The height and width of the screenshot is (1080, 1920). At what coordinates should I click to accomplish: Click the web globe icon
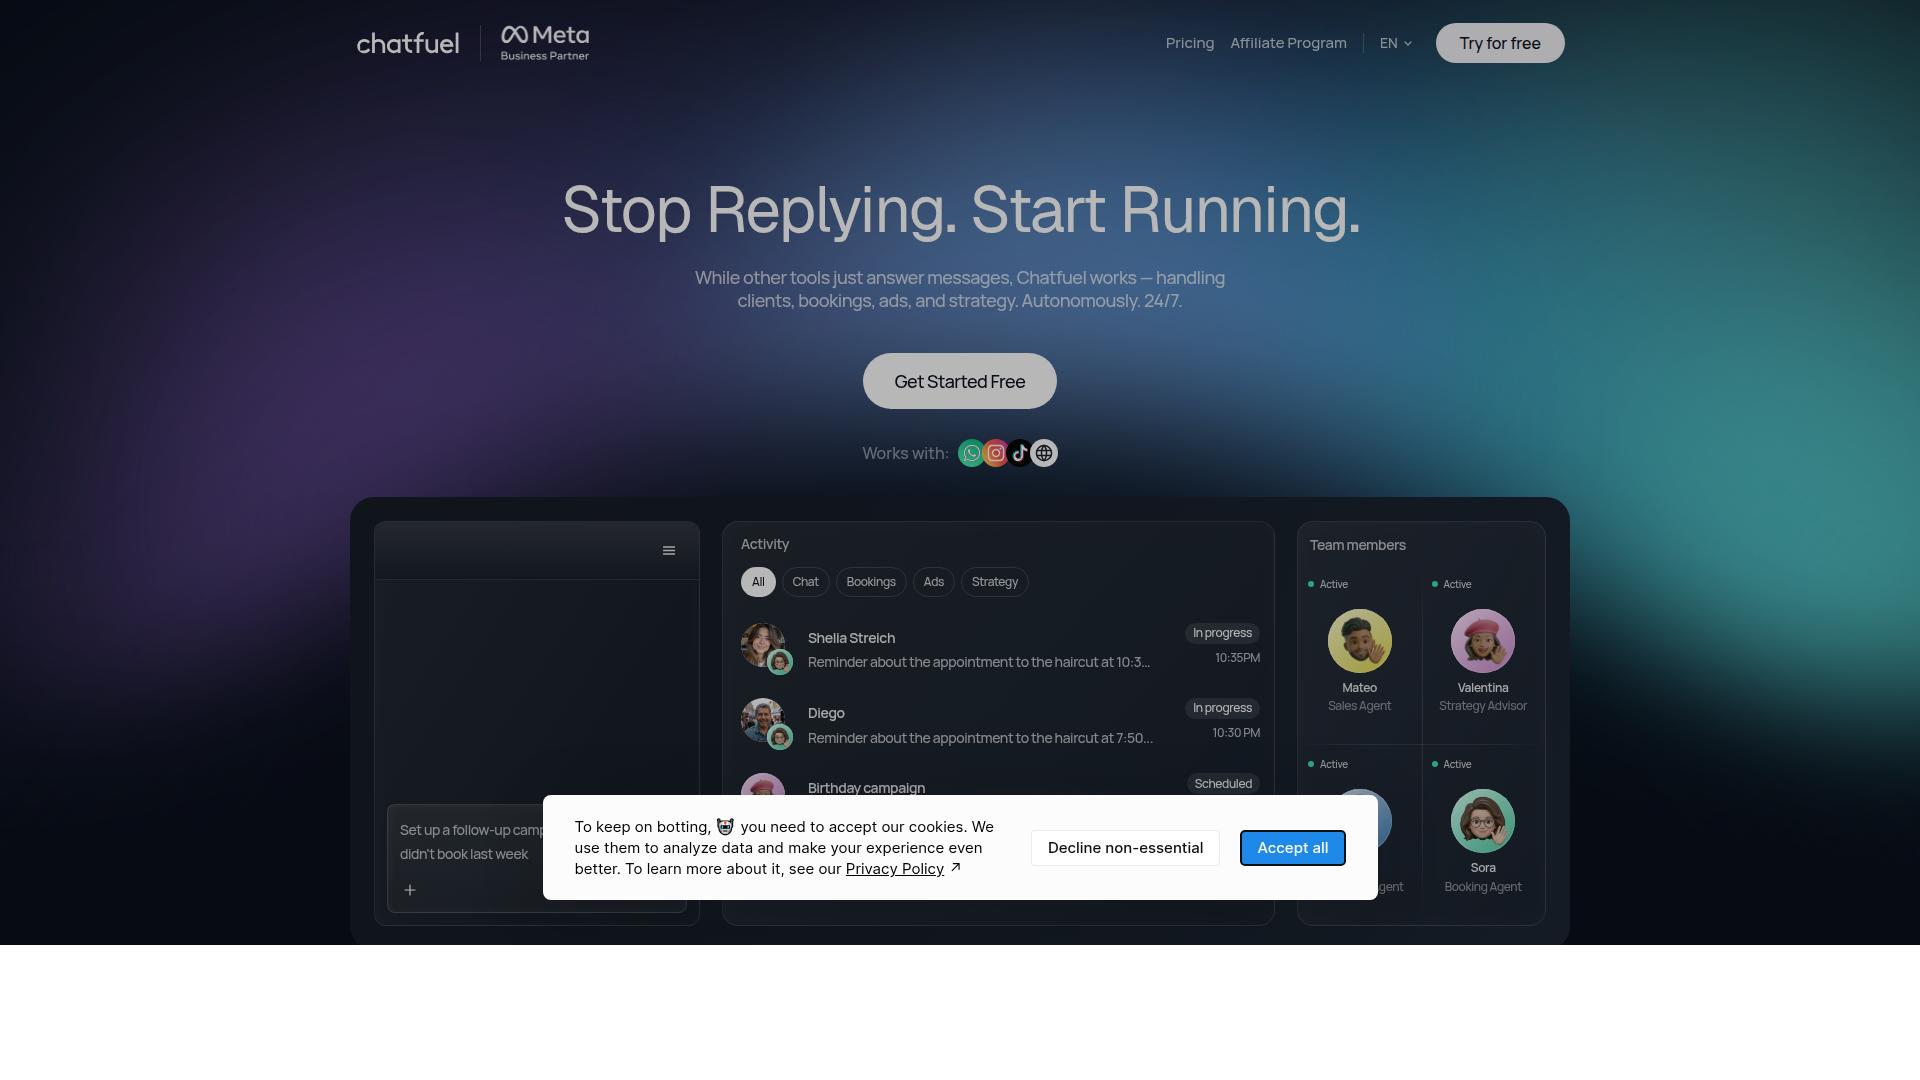click(1044, 453)
